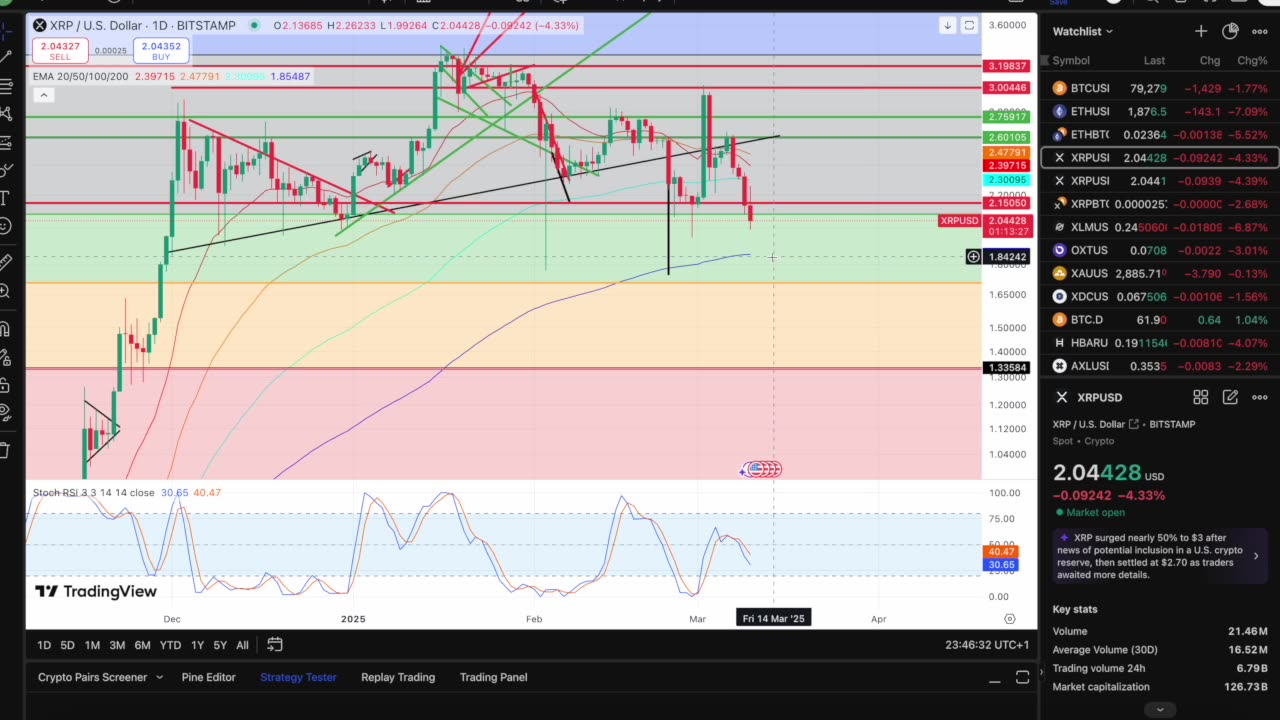Screen dimensions: 1280x720
Task: Set the 1D time range
Action: 44,645
